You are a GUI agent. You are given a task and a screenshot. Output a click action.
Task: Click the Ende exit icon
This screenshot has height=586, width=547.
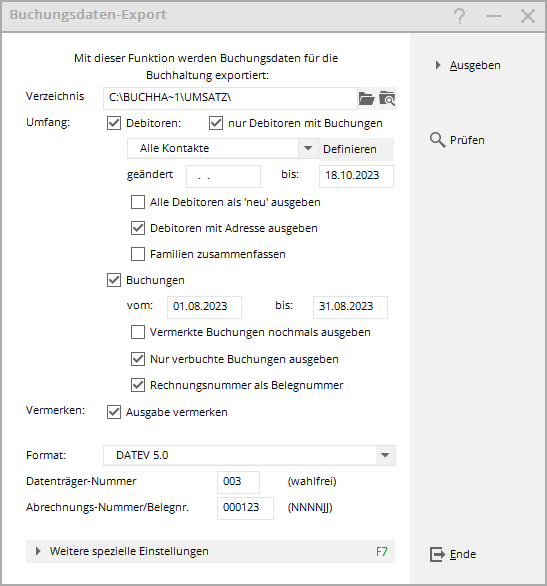coord(438,554)
